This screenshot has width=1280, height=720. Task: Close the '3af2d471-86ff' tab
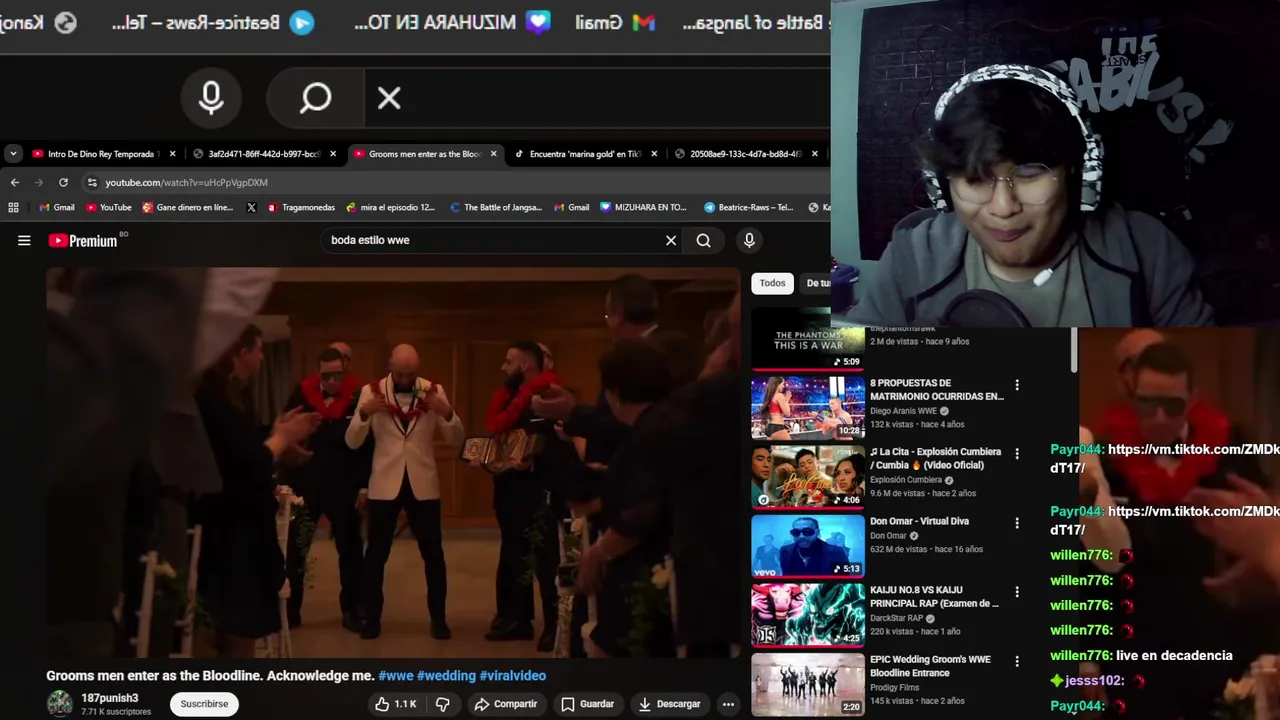(333, 154)
